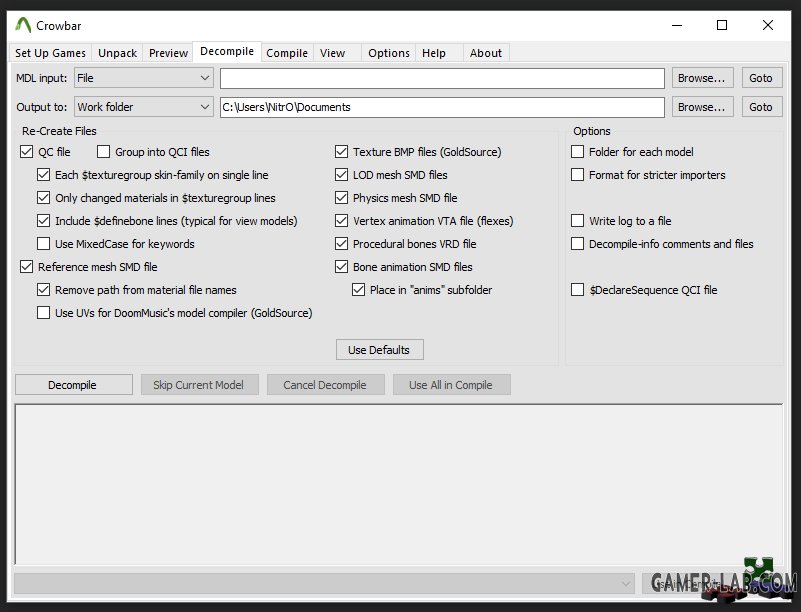Enable Decompile-info comments and files
This screenshot has height=612, width=801.
577,244
